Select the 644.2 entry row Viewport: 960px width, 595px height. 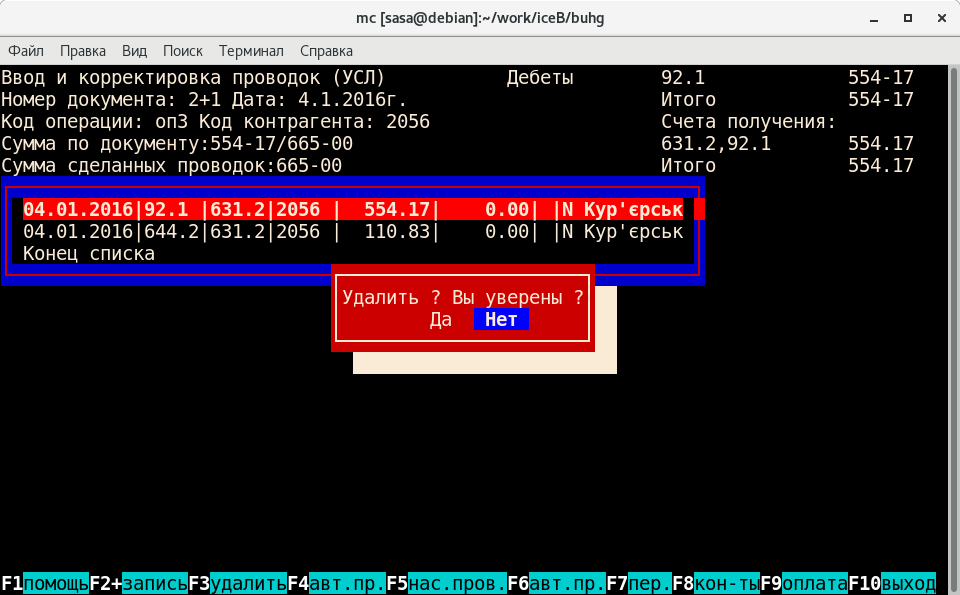[353, 232]
